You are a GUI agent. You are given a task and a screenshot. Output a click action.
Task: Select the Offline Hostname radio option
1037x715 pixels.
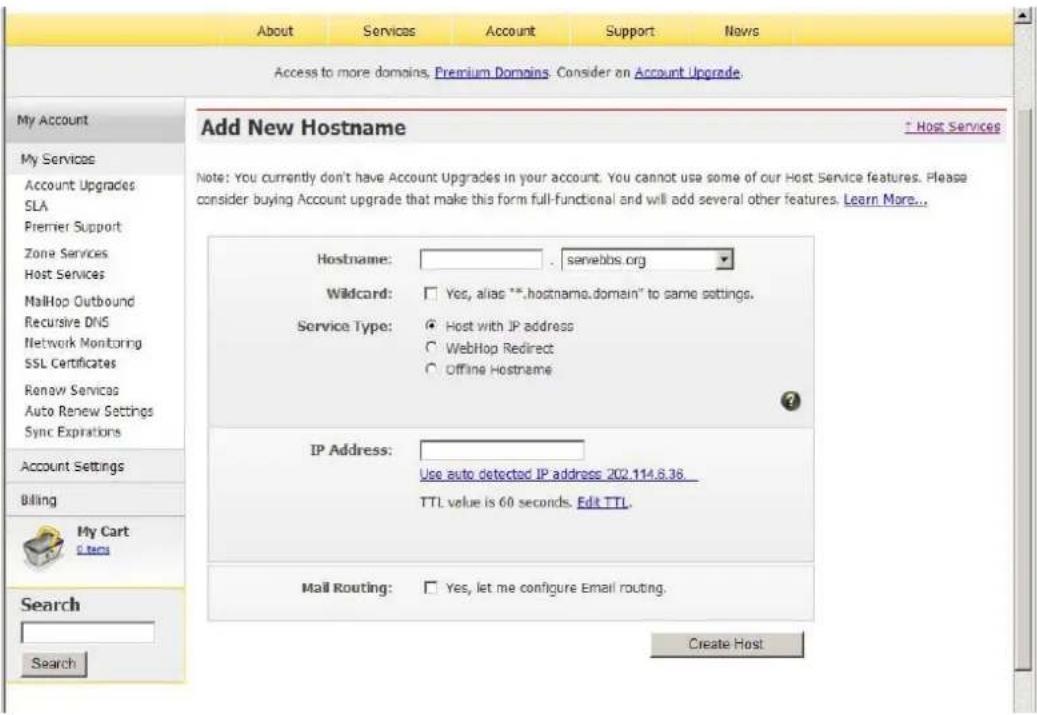431,369
